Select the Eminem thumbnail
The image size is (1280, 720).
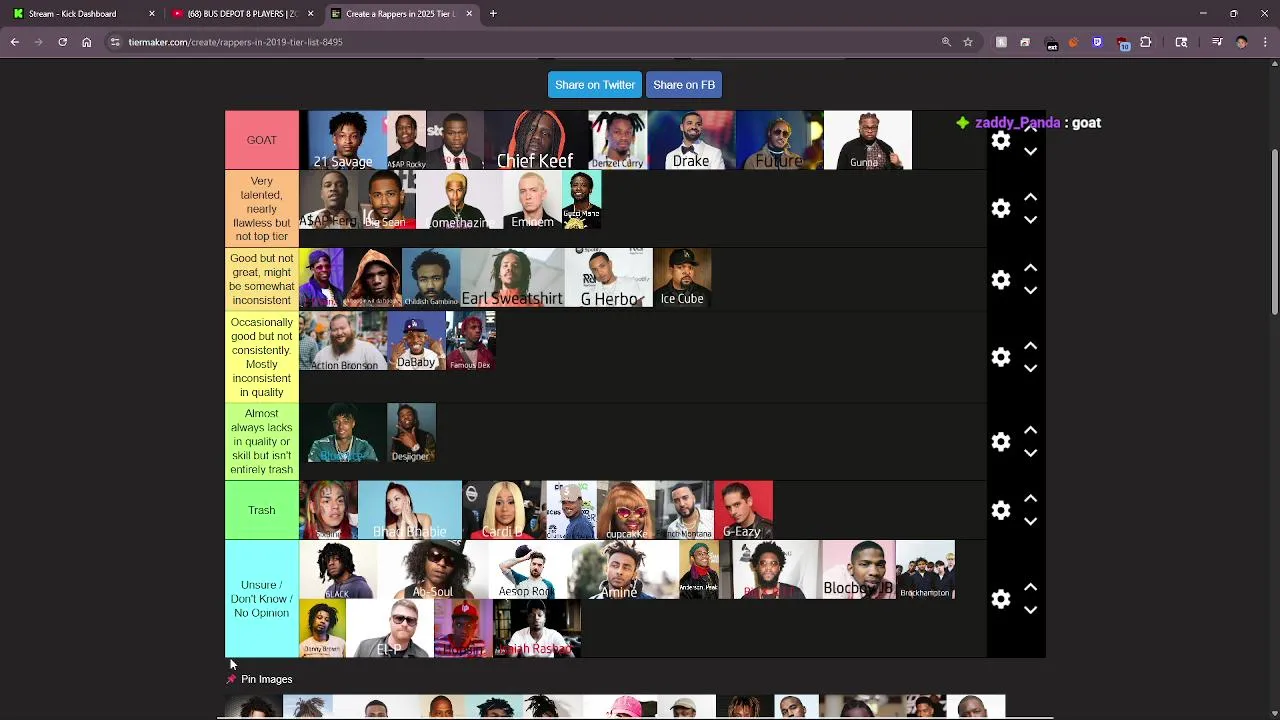click(x=532, y=199)
